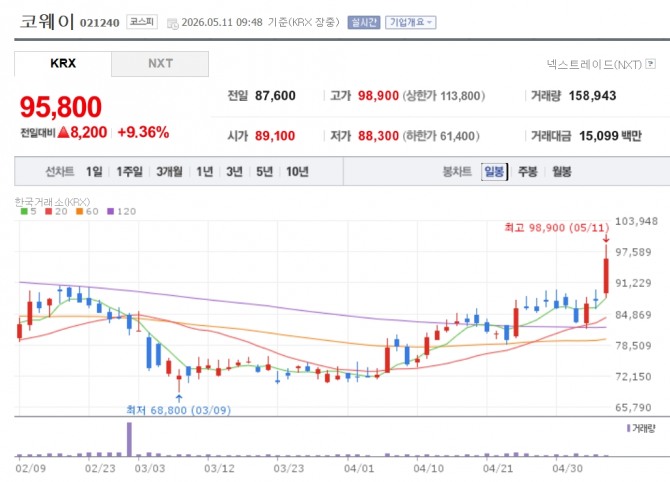670x482 pixels.
Task: Switch to the KRX tab
Action: pos(63,64)
